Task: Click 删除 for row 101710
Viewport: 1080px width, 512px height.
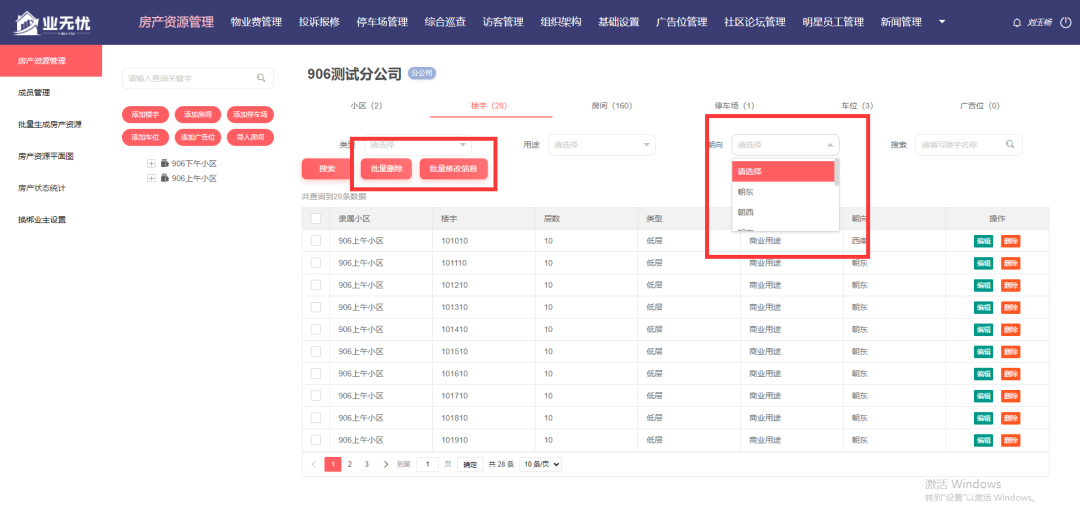Action: 1010,396
